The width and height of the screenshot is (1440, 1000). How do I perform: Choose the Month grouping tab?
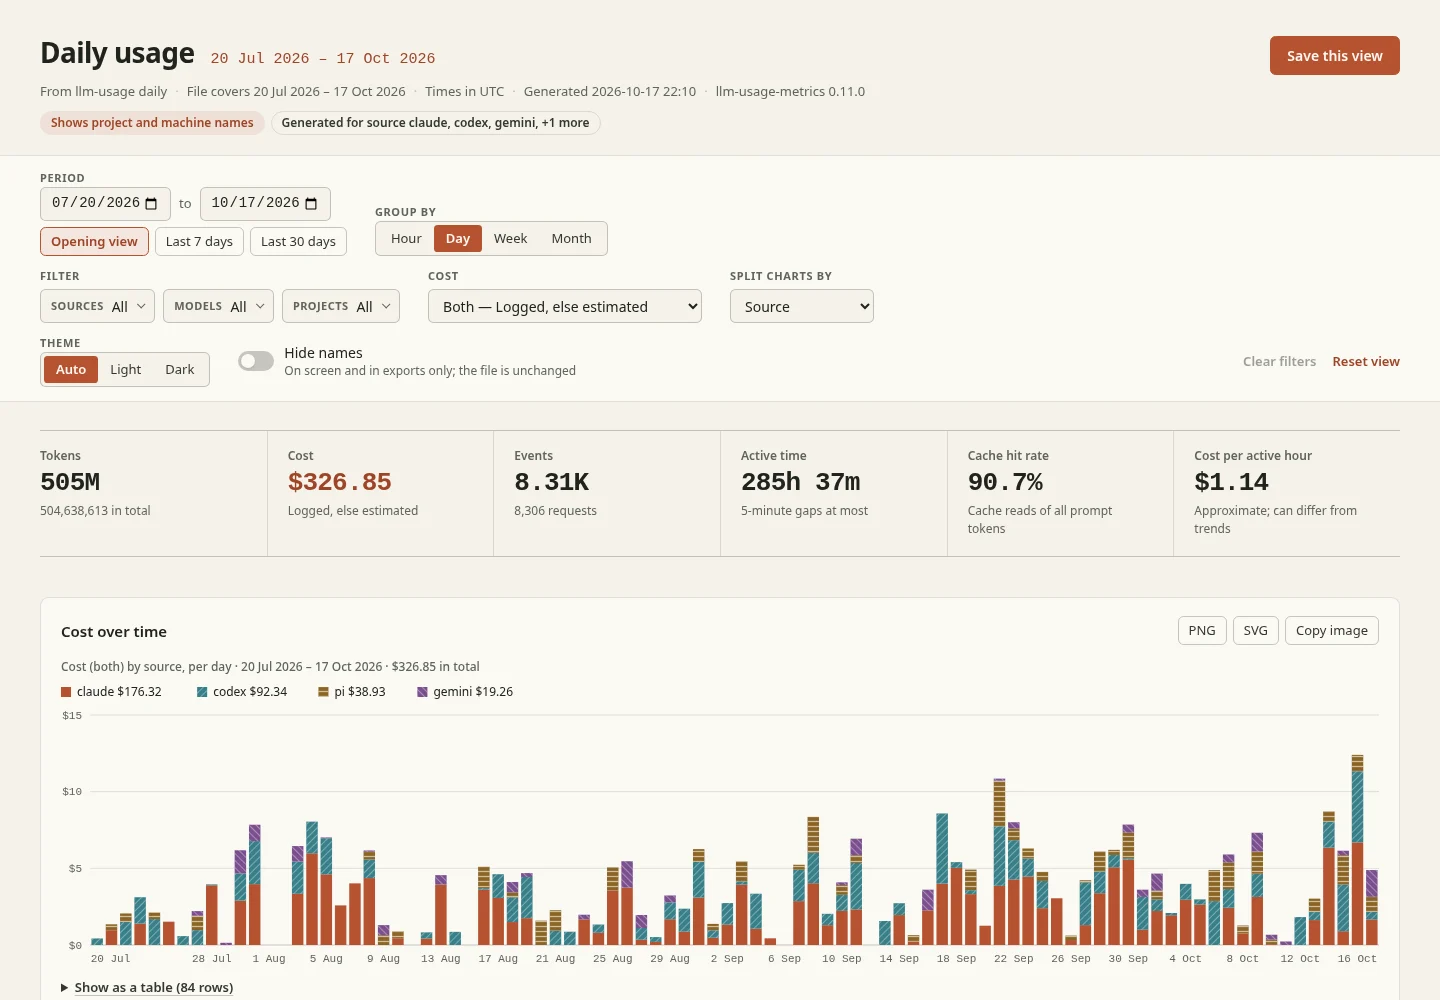571,238
